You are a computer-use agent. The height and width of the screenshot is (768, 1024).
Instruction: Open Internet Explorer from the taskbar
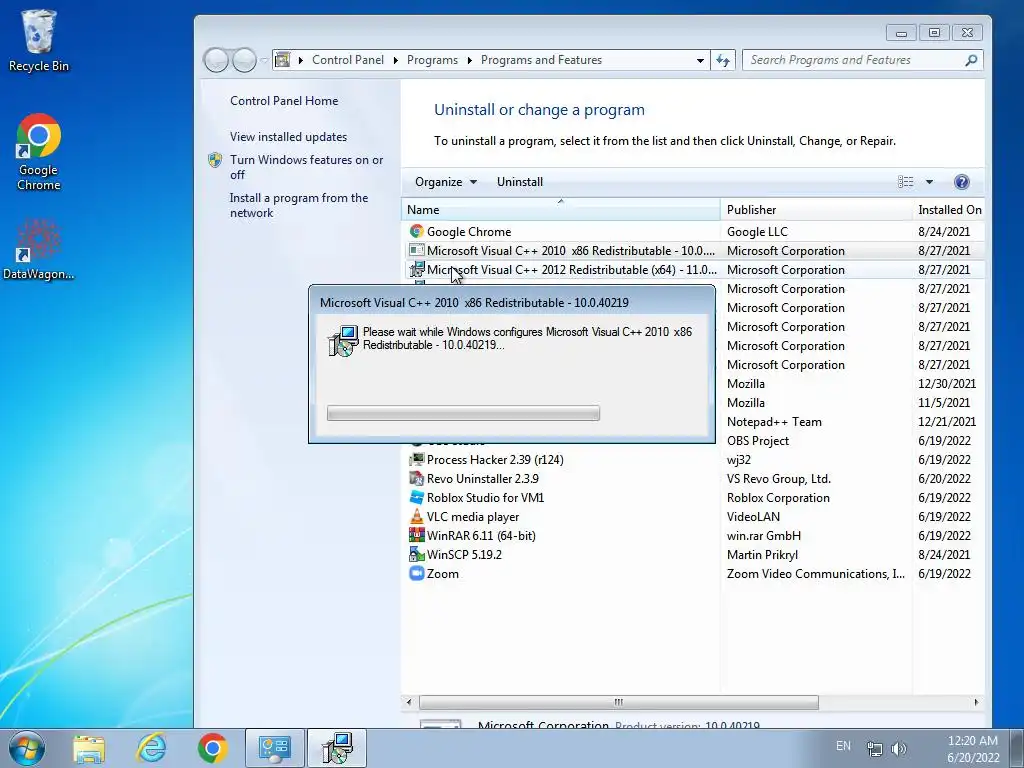point(152,748)
